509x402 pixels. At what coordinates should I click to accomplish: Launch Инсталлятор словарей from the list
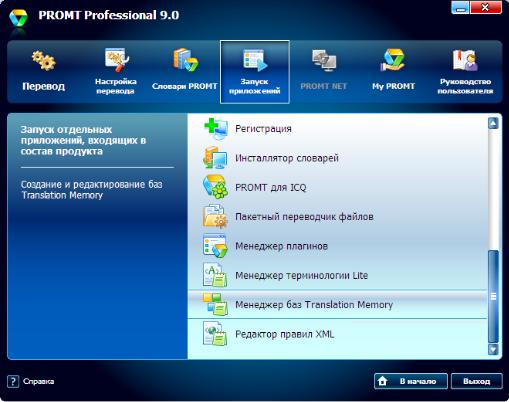tap(338, 158)
